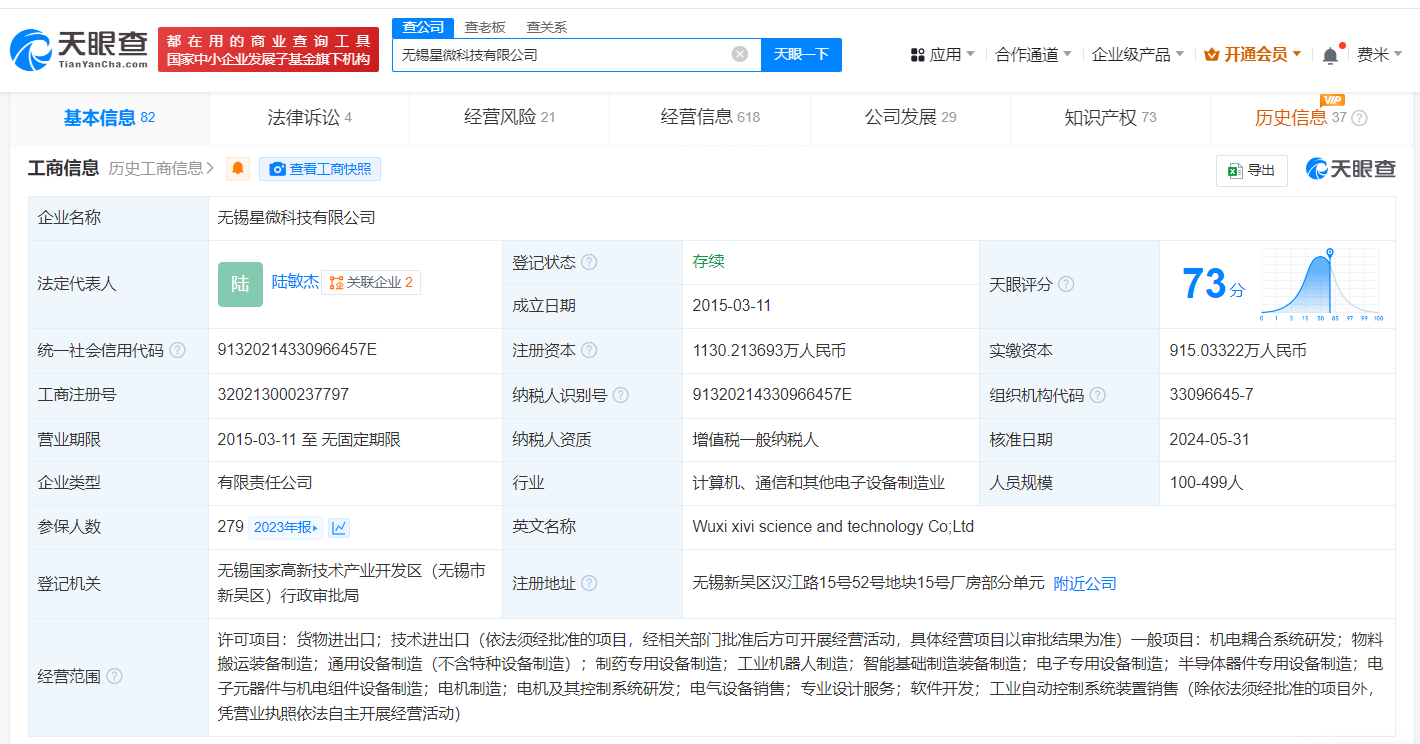Open the 附近公司 link
Image resolution: width=1420 pixels, height=744 pixels.
(1085, 584)
